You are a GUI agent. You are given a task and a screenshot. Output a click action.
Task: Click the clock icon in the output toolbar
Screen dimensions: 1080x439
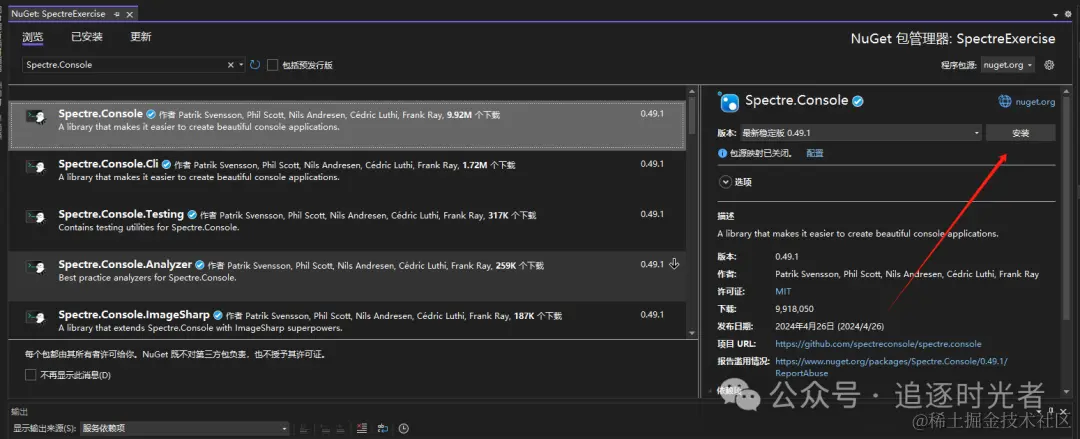pyautogui.click(x=404, y=429)
